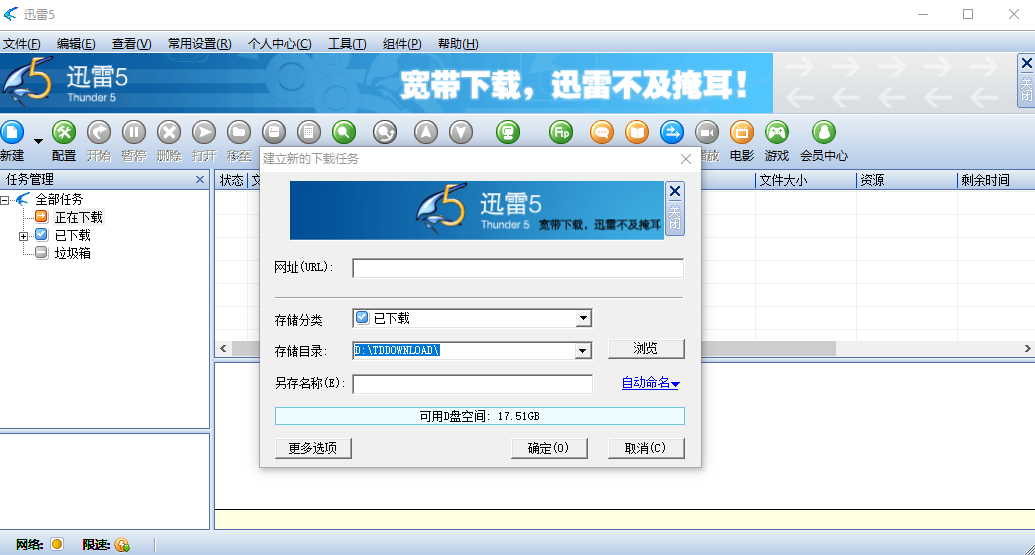Open the 工具(T) menu
1035x555 pixels.
coord(347,44)
